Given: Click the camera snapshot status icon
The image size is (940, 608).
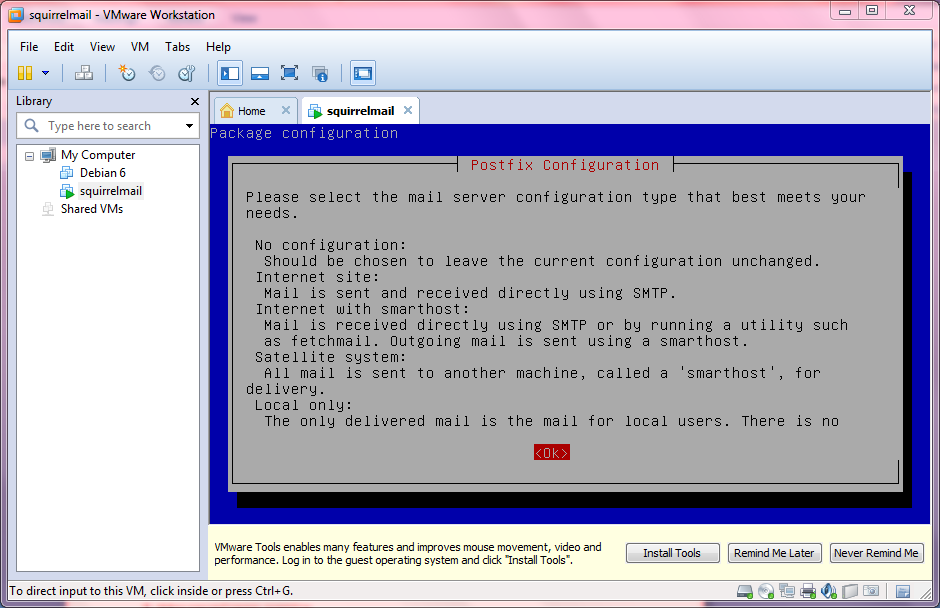Looking at the screenshot, I should (x=871, y=591).
